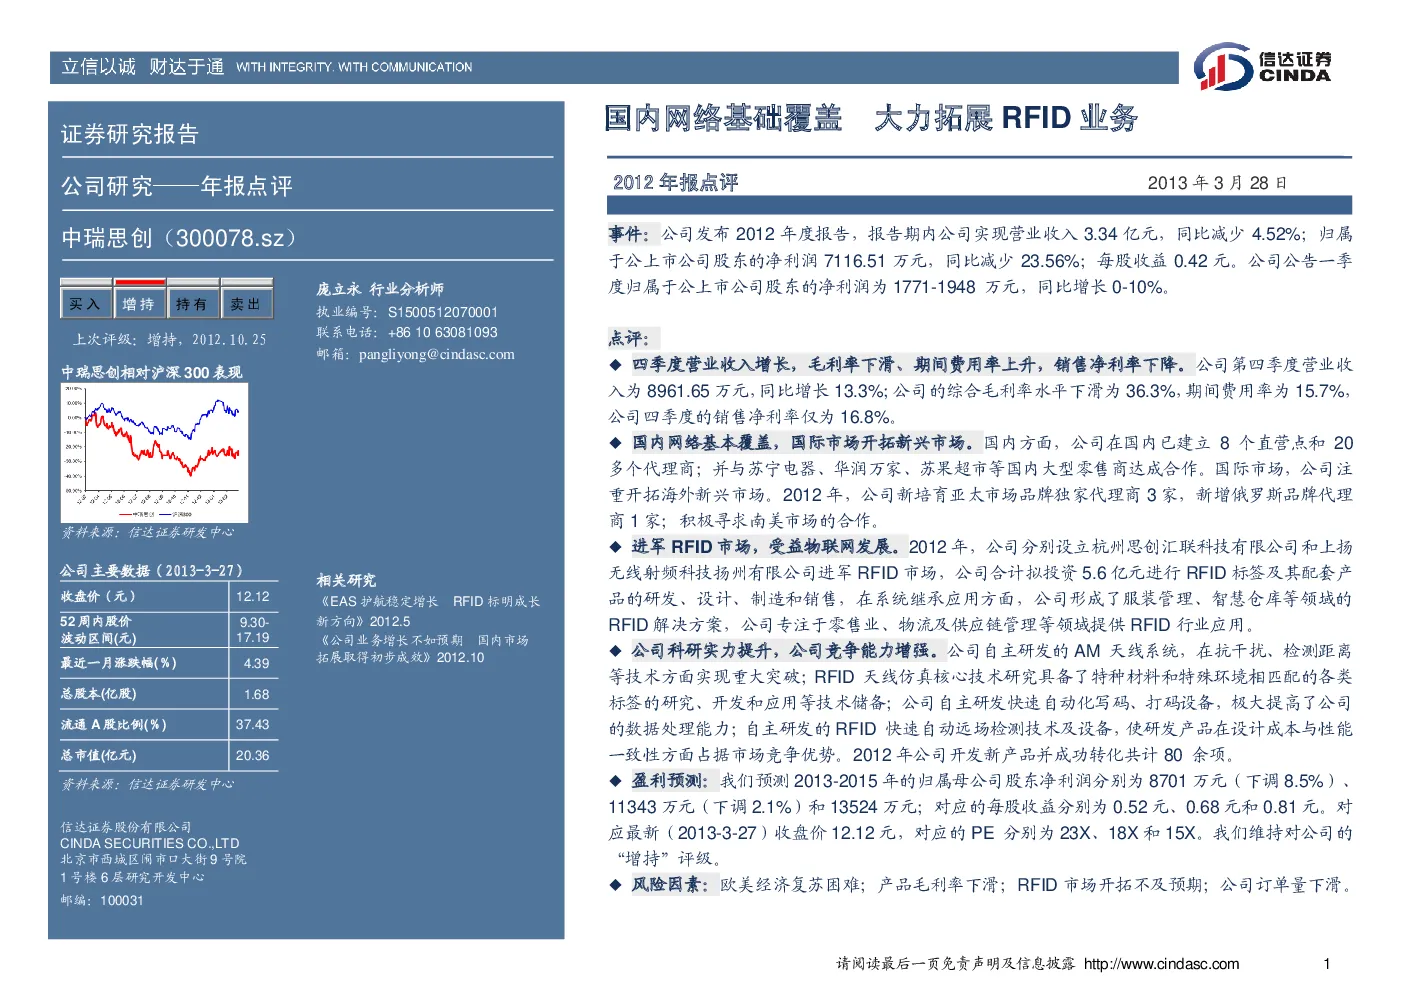1403x992 pixels.
Task: Click the 证券研究报告 heading
Action: pos(130,134)
